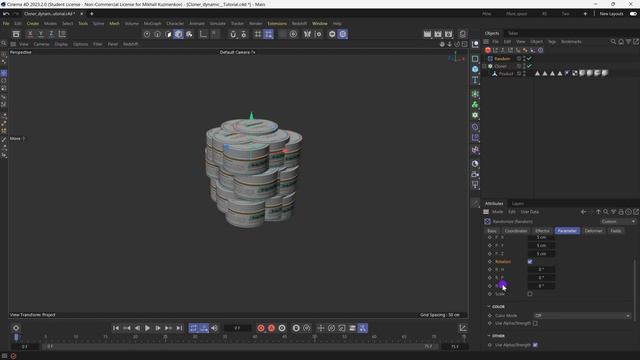Switch to the Fields tab
Screen dimensions: 640x360
(x=616, y=231)
